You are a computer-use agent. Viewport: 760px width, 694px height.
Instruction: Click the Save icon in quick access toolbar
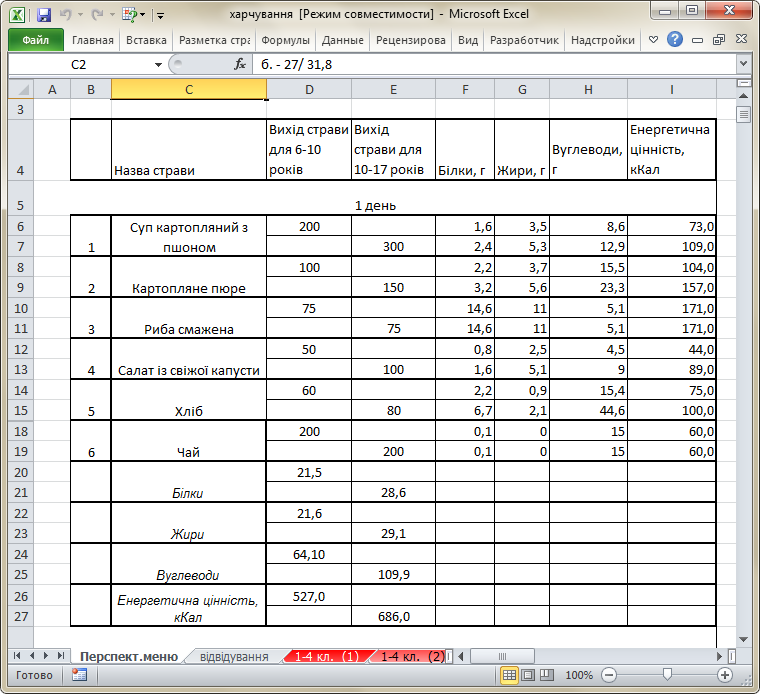[44, 15]
